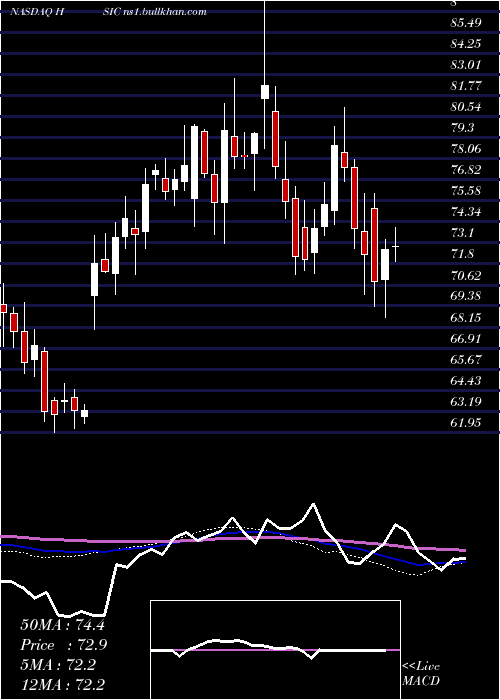
Task: Click the 85.49 price axis label
Action: coord(466,22)
